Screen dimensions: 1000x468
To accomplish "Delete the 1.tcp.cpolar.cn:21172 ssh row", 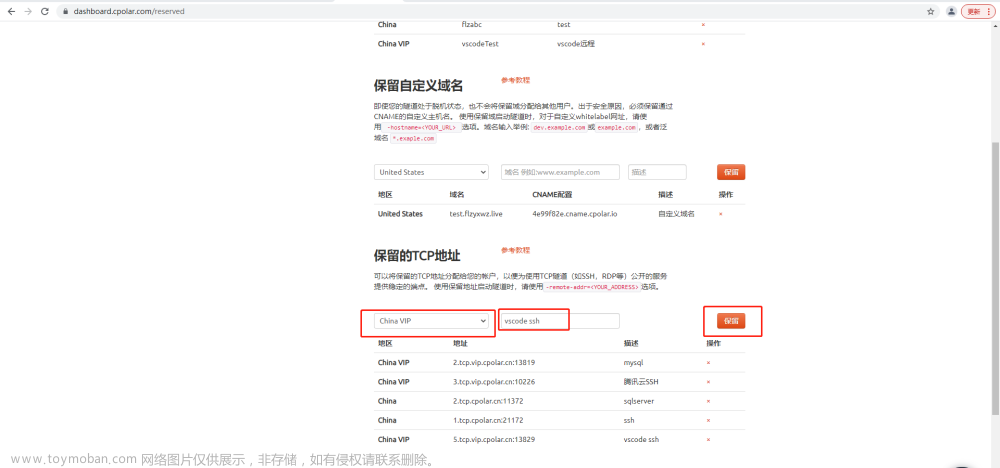I will 709,420.
